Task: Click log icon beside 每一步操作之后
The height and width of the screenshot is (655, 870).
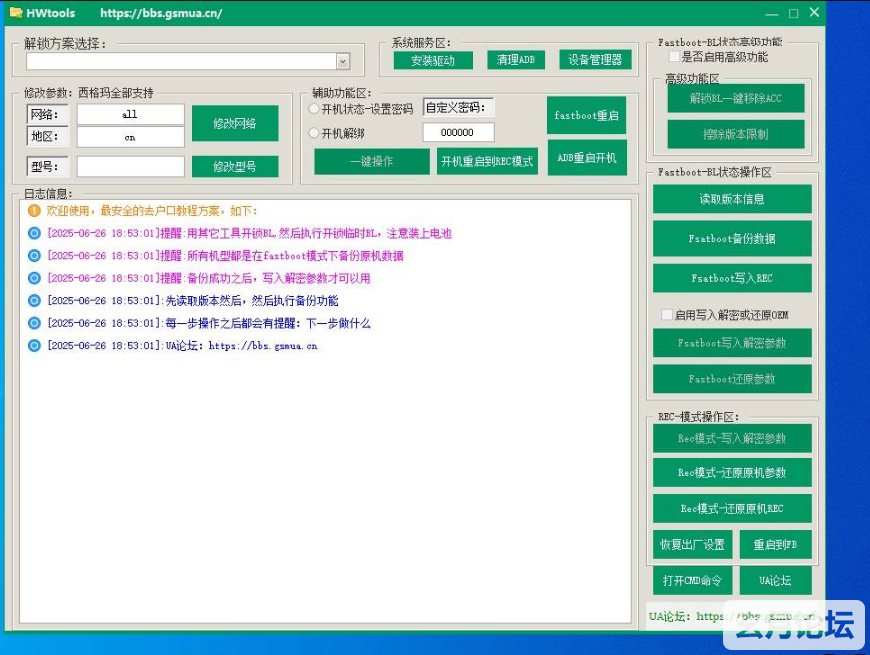Action: pos(34,323)
